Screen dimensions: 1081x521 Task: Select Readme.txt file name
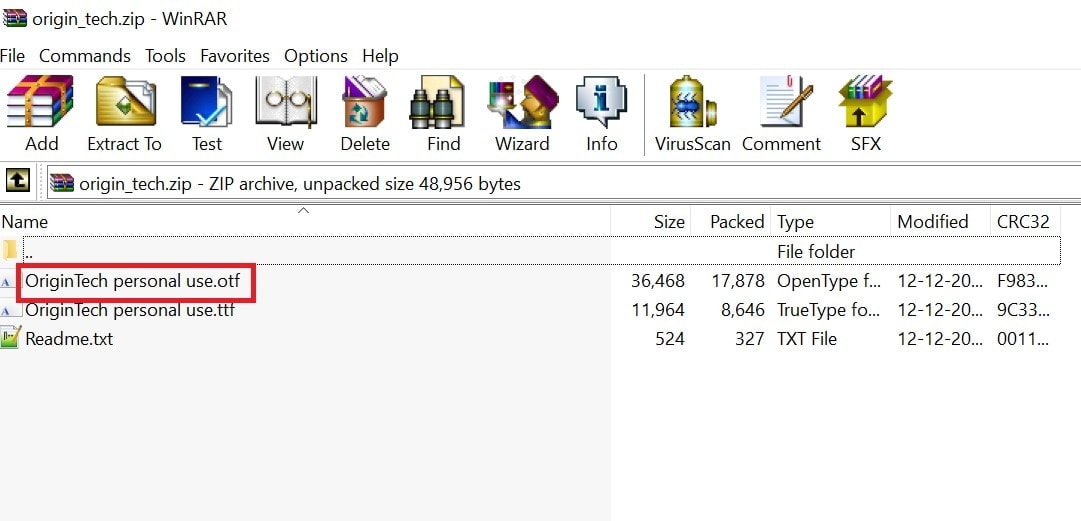tap(69, 339)
